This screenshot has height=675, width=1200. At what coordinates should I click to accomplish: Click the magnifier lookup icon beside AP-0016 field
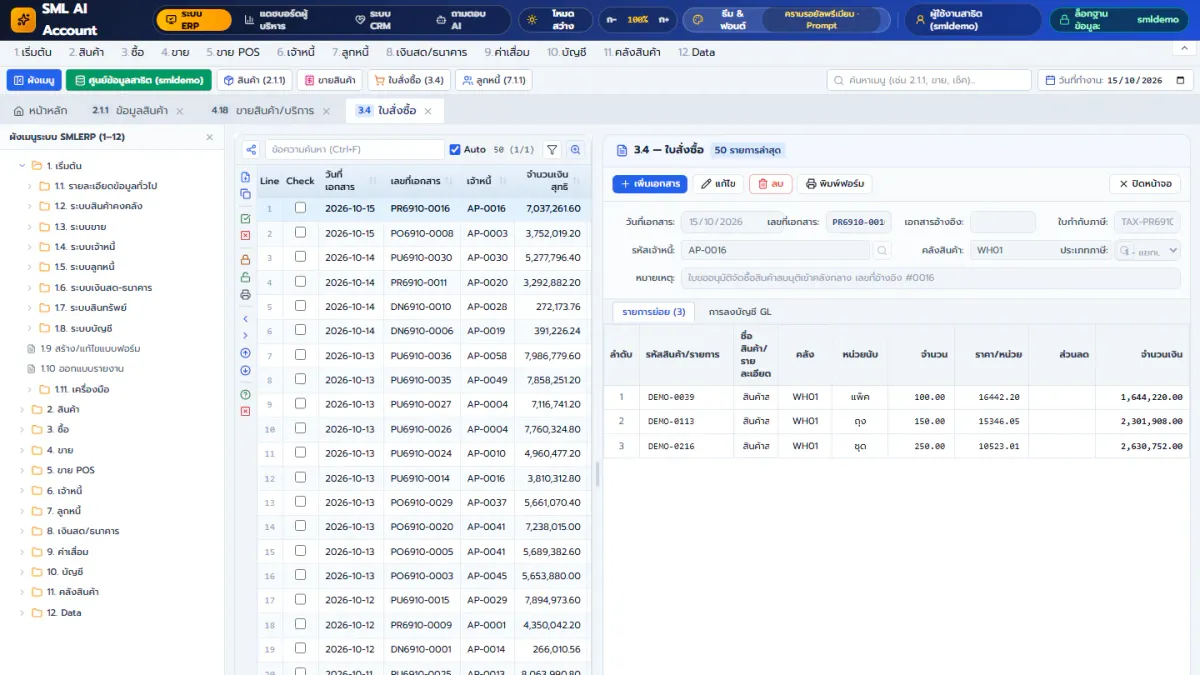click(883, 250)
